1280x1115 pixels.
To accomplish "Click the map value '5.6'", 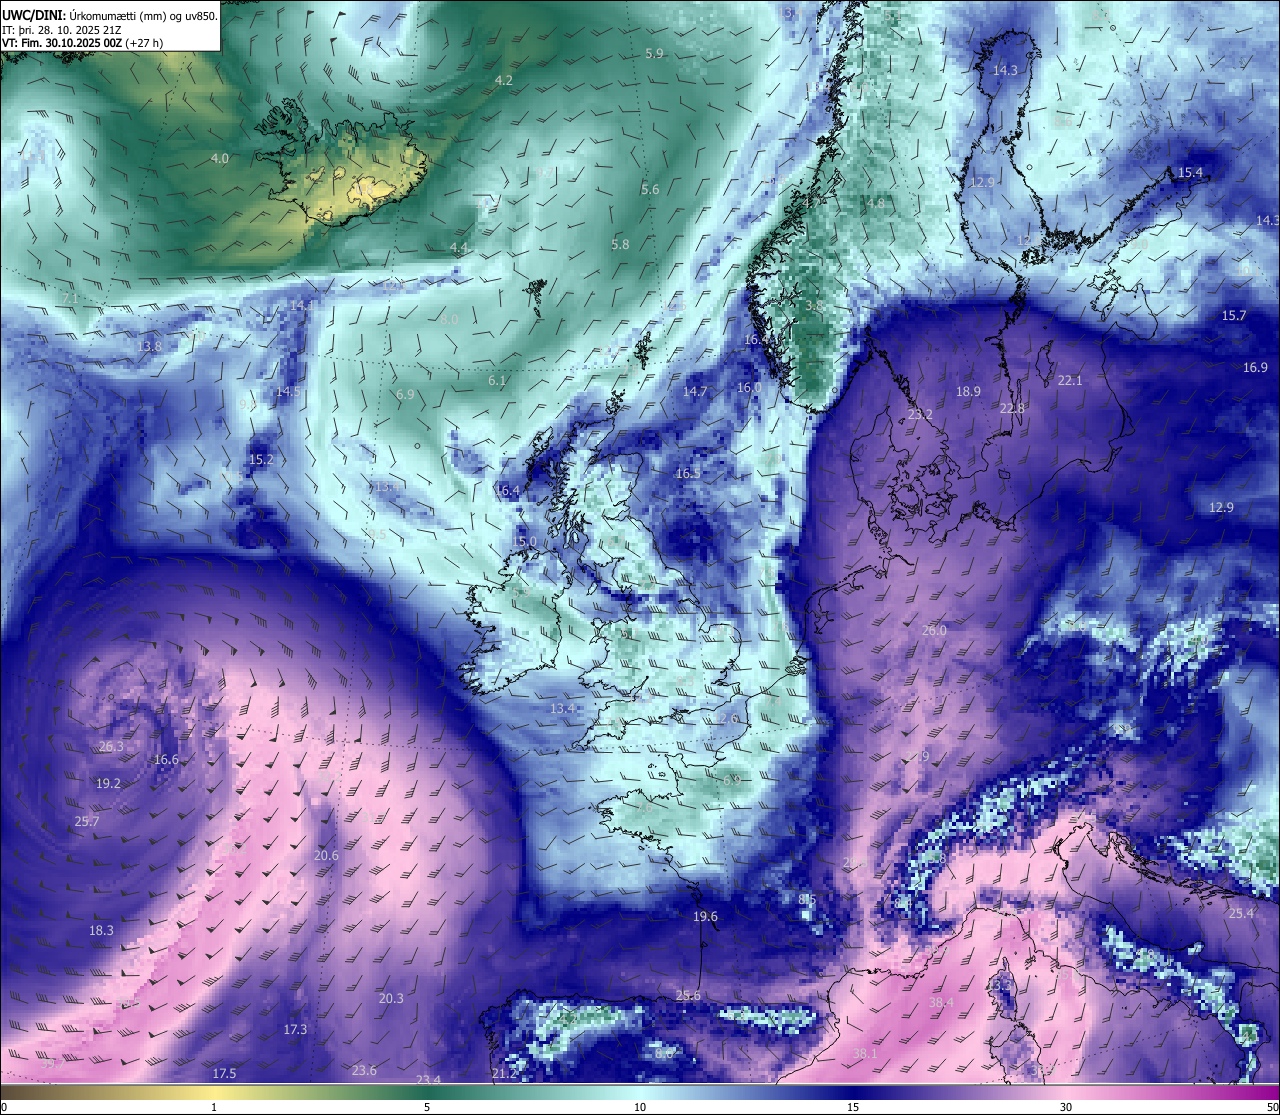I will click(650, 190).
